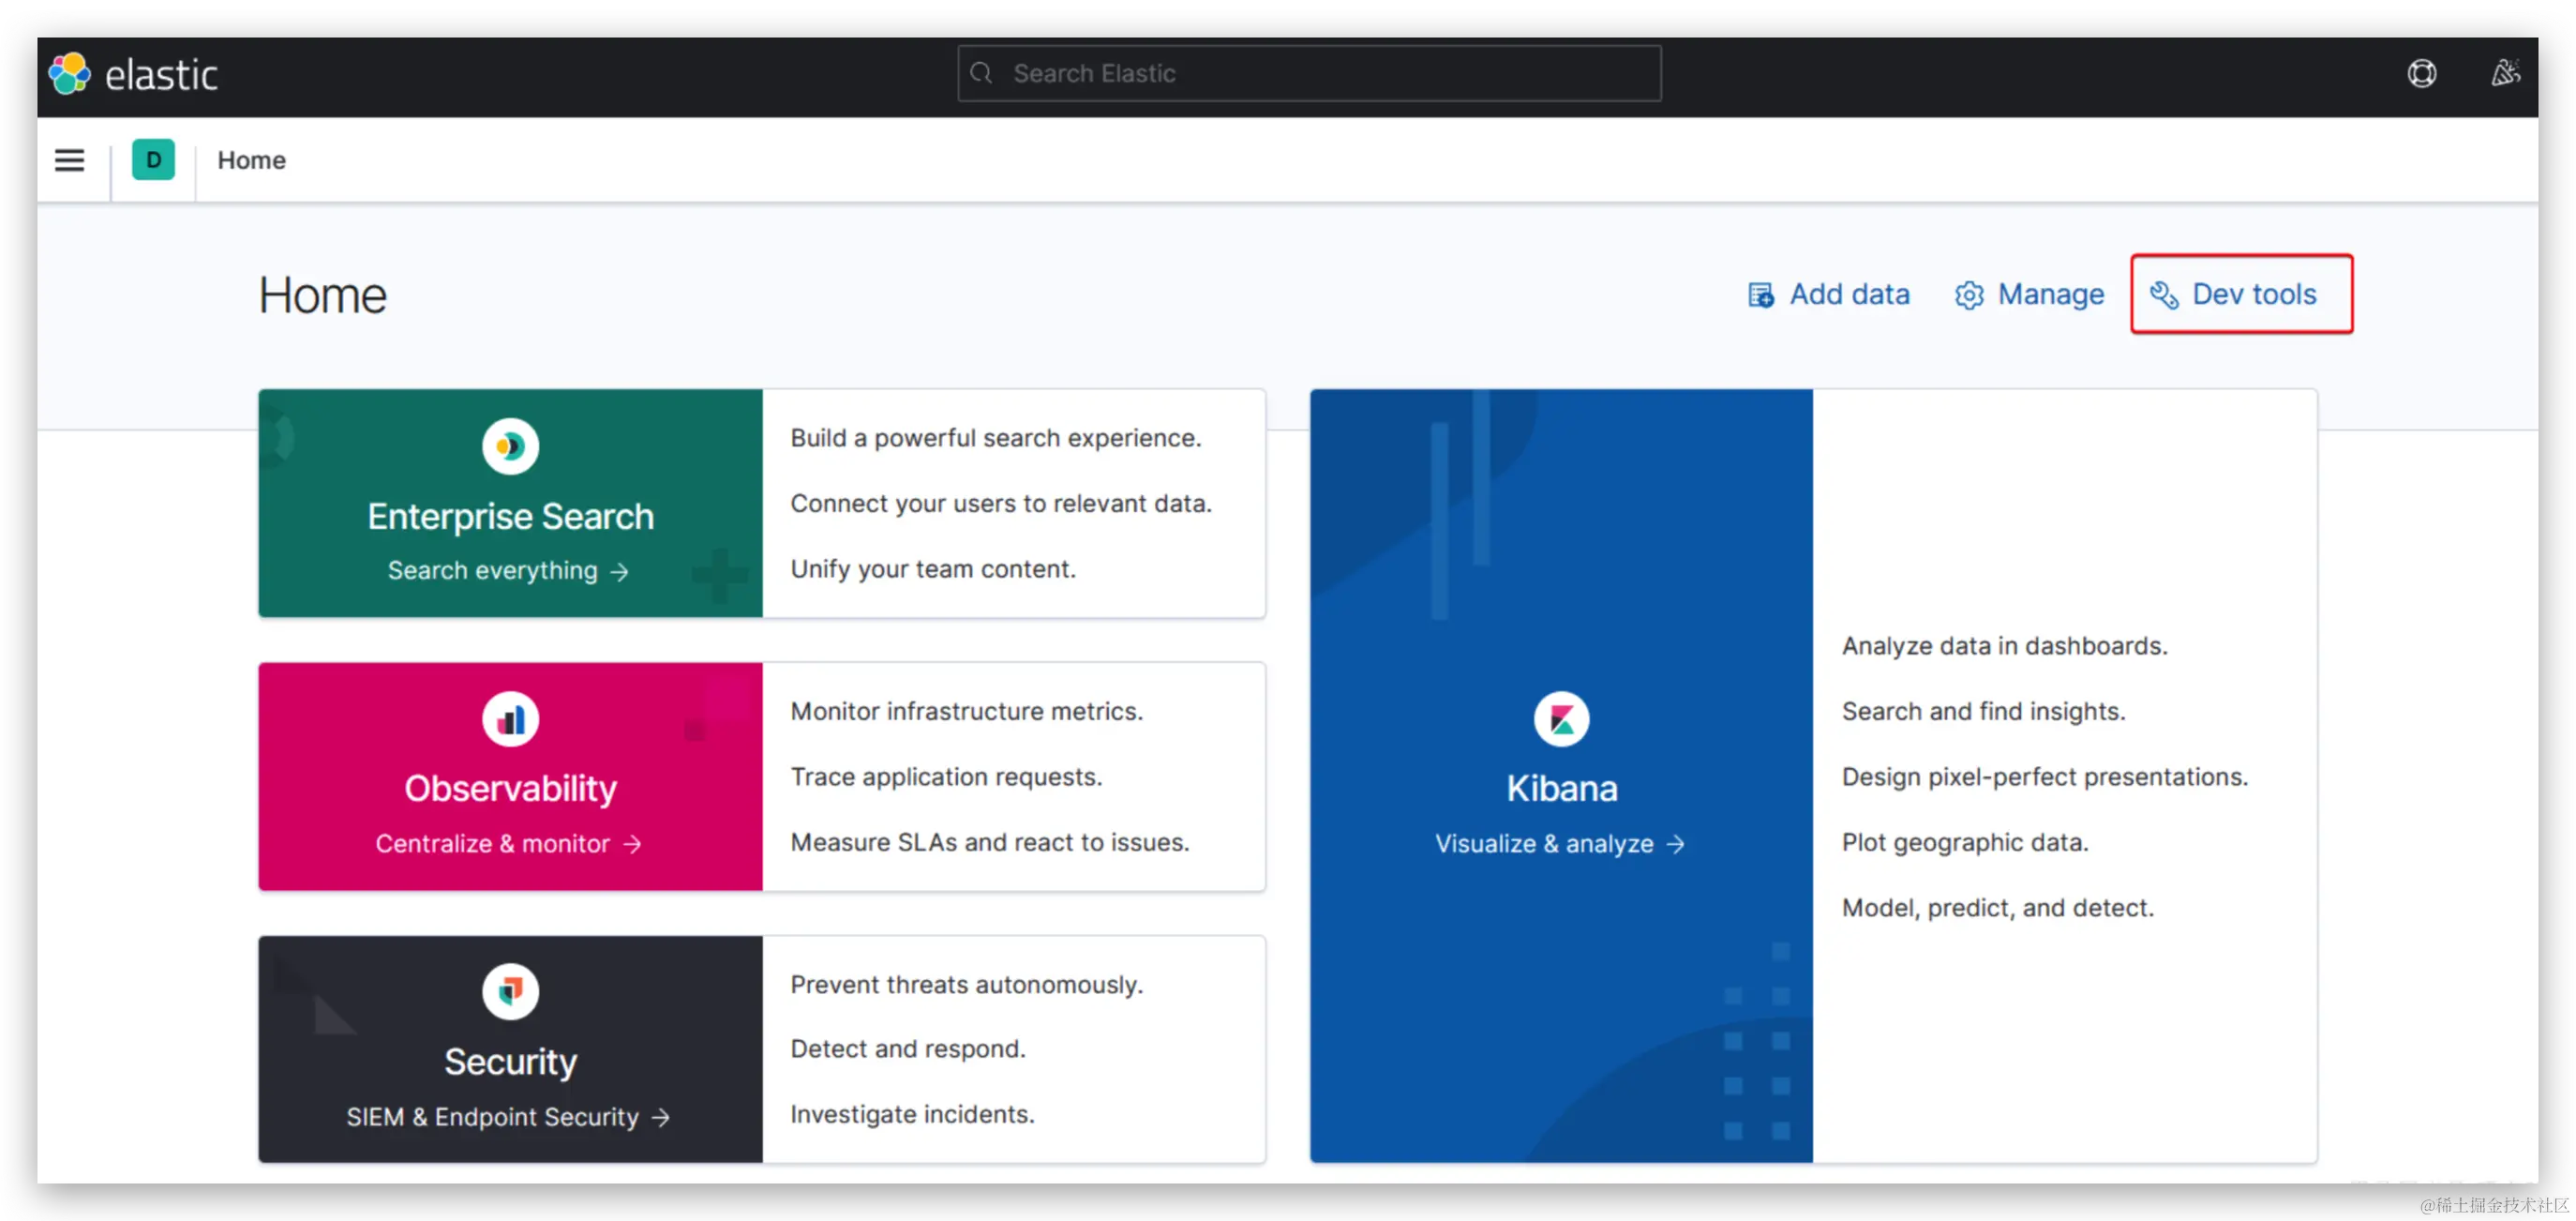
Task: Click the Kibana card title
Action: coord(1561,788)
